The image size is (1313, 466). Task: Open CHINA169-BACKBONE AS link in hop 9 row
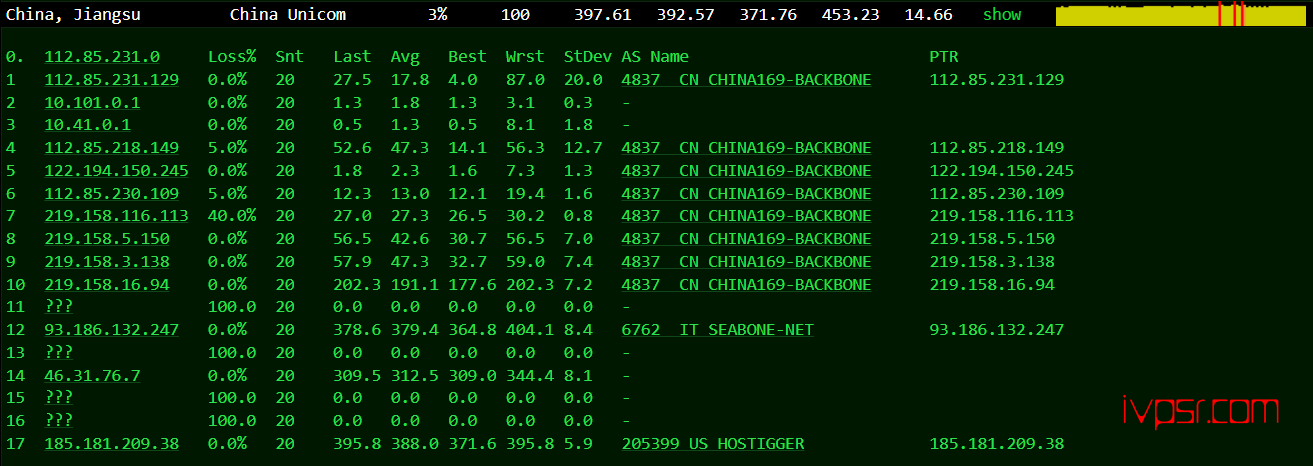pyautogui.click(x=746, y=262)
